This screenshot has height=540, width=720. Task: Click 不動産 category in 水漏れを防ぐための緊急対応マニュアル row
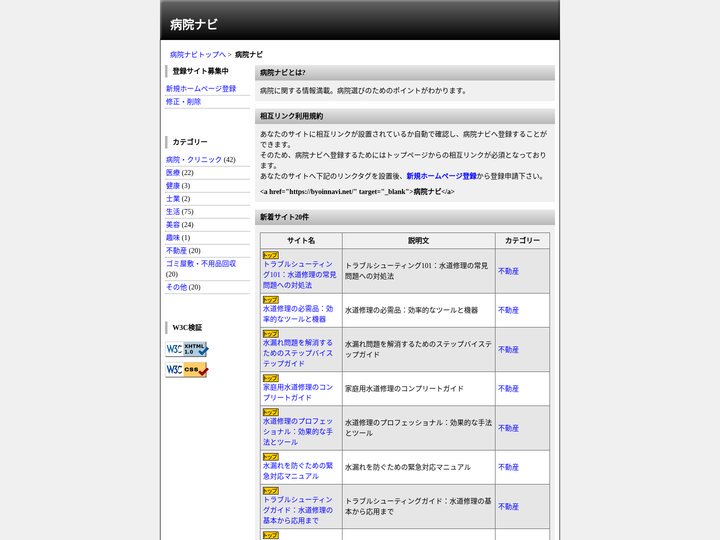[x=508, y=467]
